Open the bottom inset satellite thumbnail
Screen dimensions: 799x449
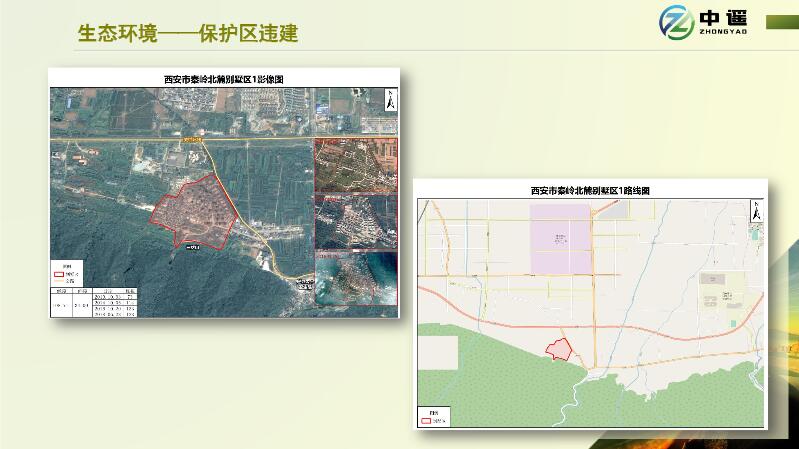[356, 277]
